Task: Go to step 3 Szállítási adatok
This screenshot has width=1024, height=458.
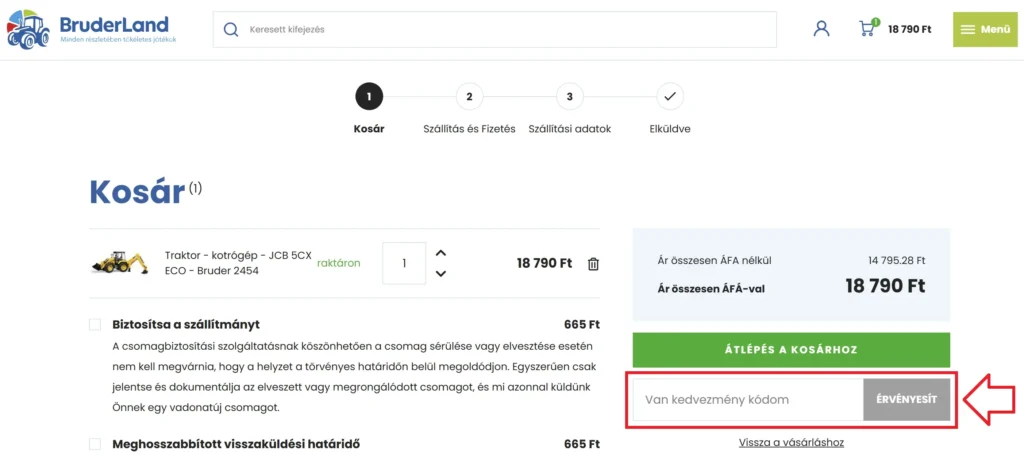Action: [x=570, y=97]
